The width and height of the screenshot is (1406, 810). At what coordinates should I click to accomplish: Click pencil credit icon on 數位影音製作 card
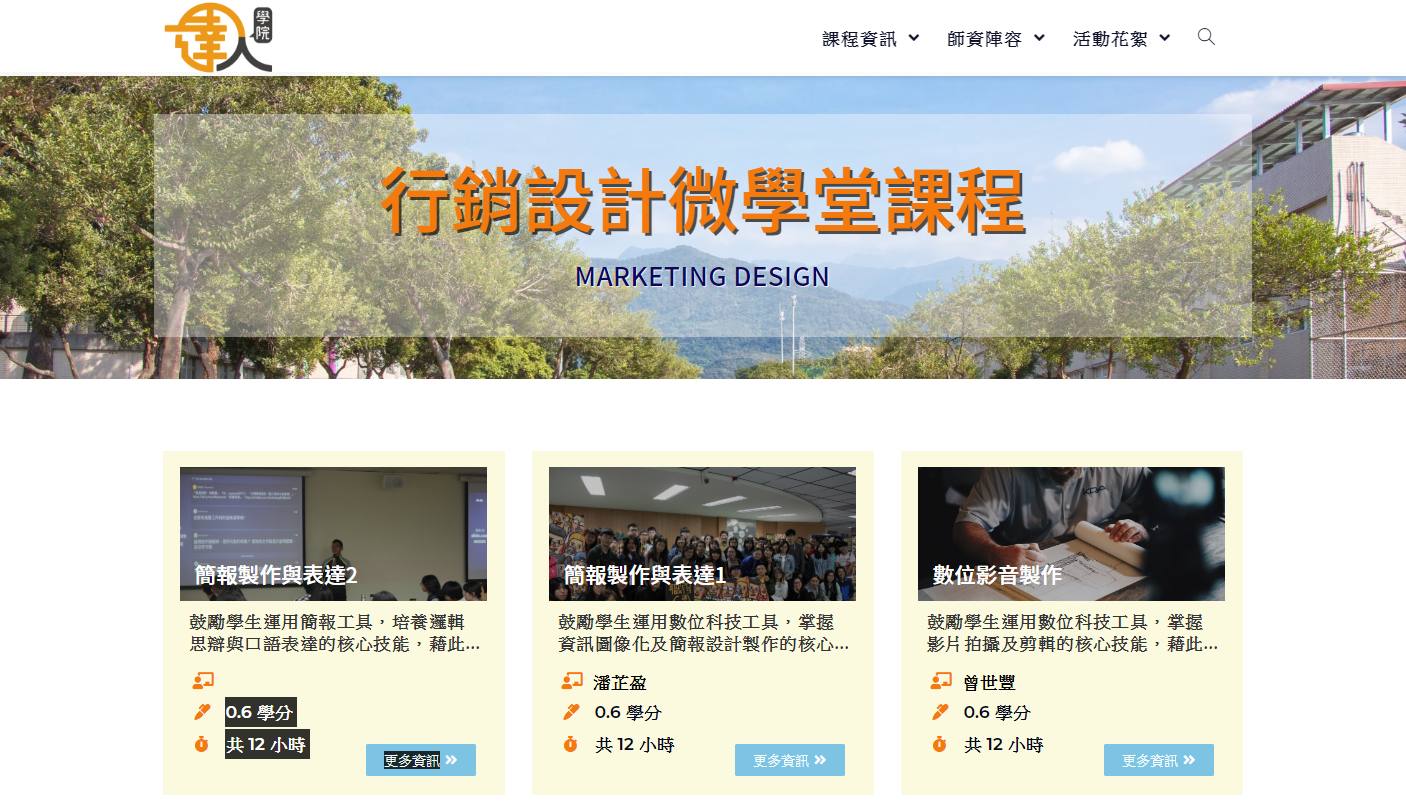(x=940, y=712)
